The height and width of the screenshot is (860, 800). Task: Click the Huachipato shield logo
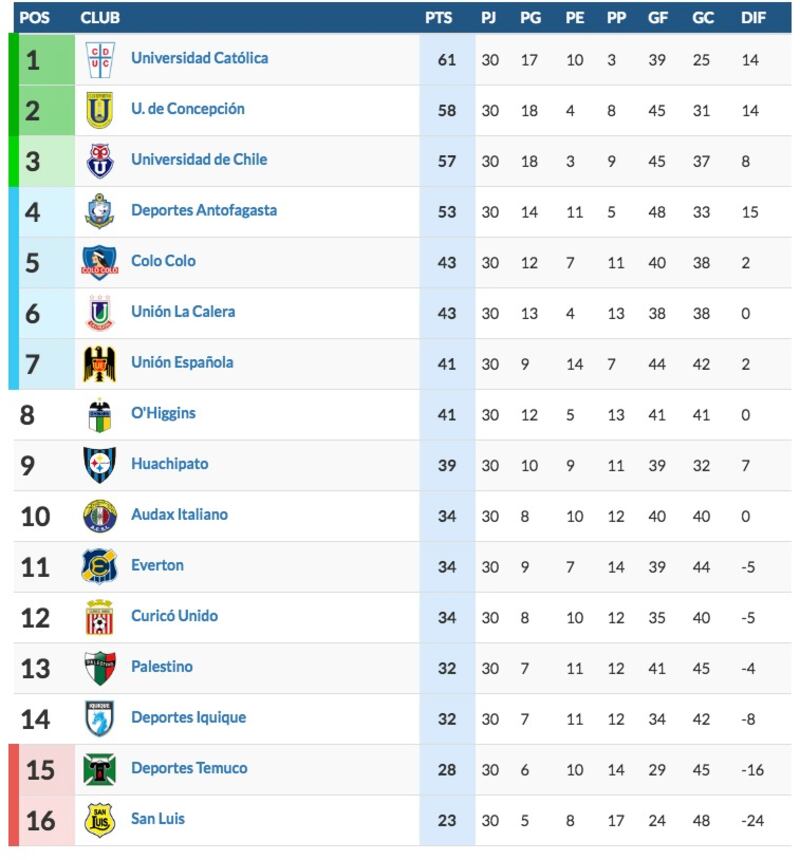[100, 465]
